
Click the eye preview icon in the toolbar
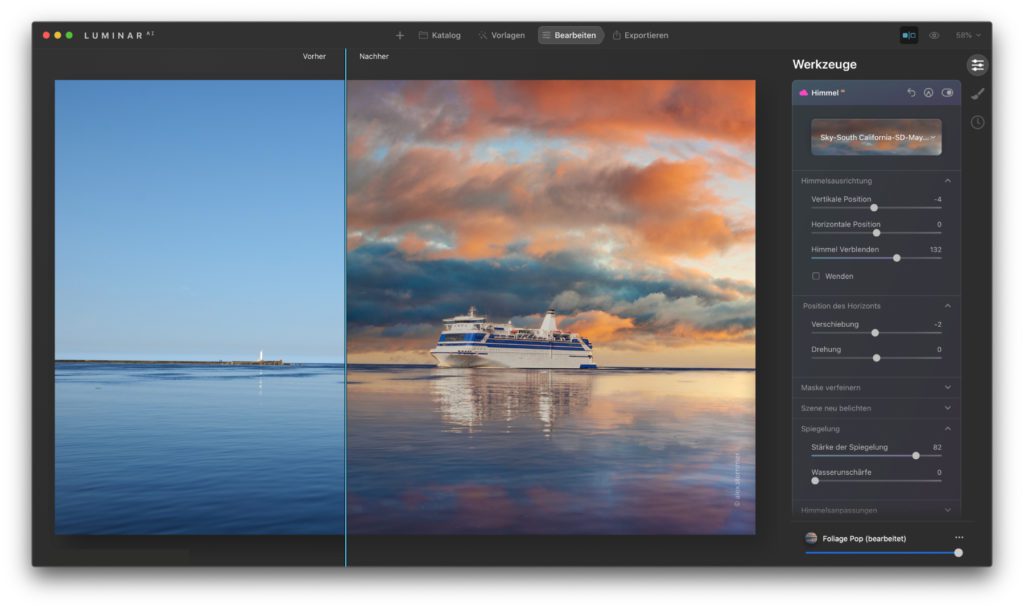934,35
